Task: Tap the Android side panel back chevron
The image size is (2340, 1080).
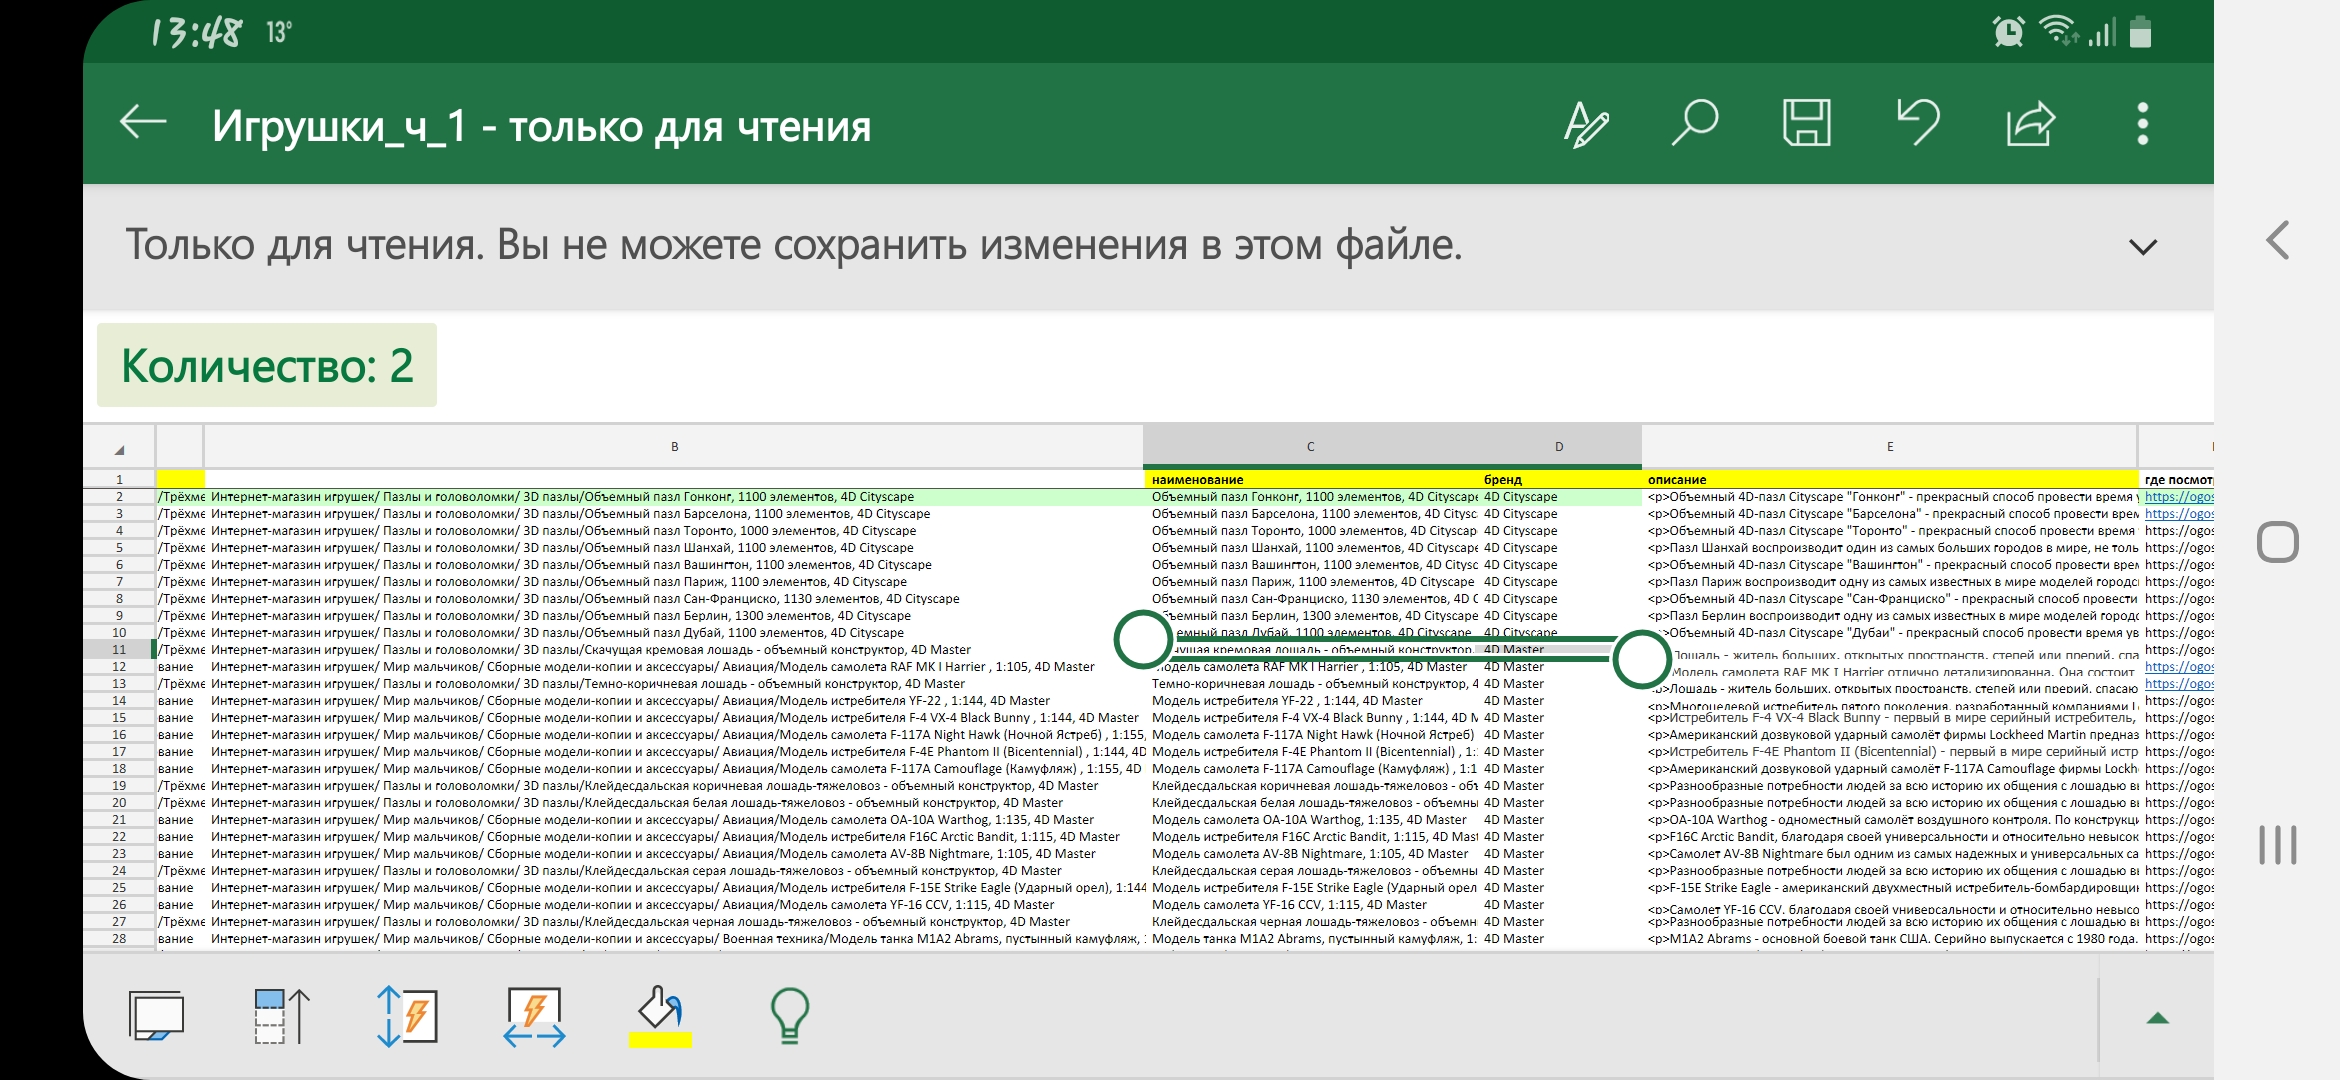Action: coord(2278,240)
